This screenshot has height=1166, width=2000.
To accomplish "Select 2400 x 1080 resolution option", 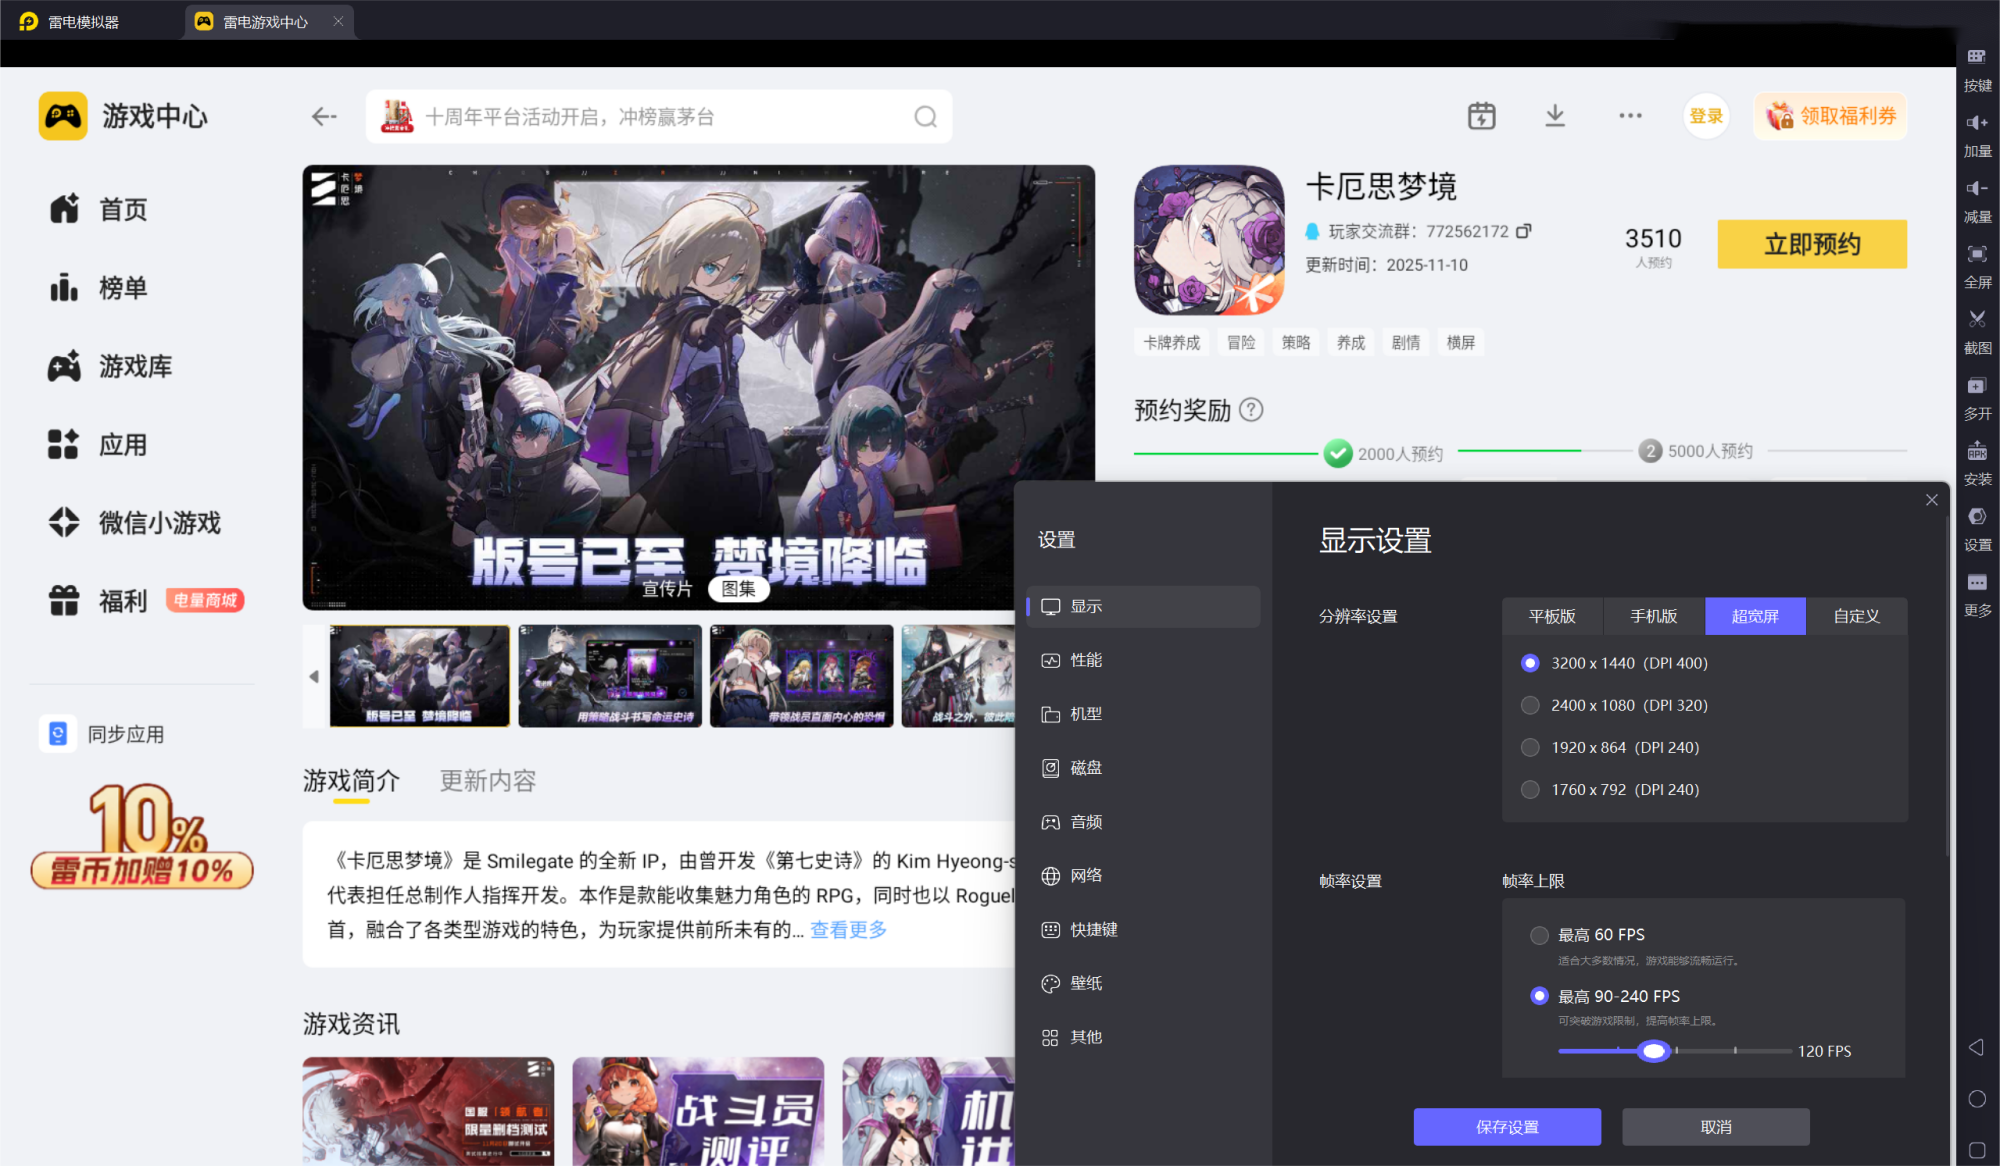I will pyautogui.click(x=1530, y=705).
